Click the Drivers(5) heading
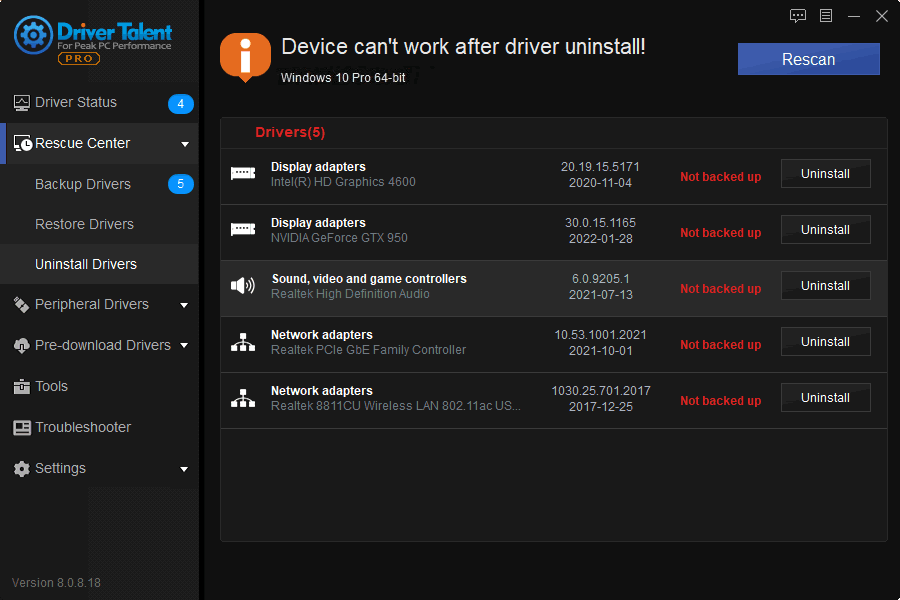This screenshot has width=900, height=600. coord(290,133)
